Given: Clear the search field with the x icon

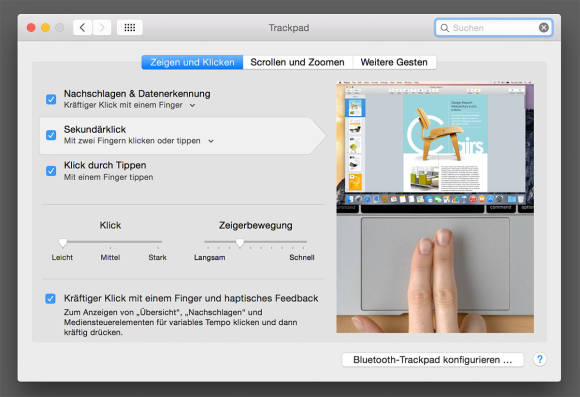Looking at the screenshot, I should coord(544,27).
